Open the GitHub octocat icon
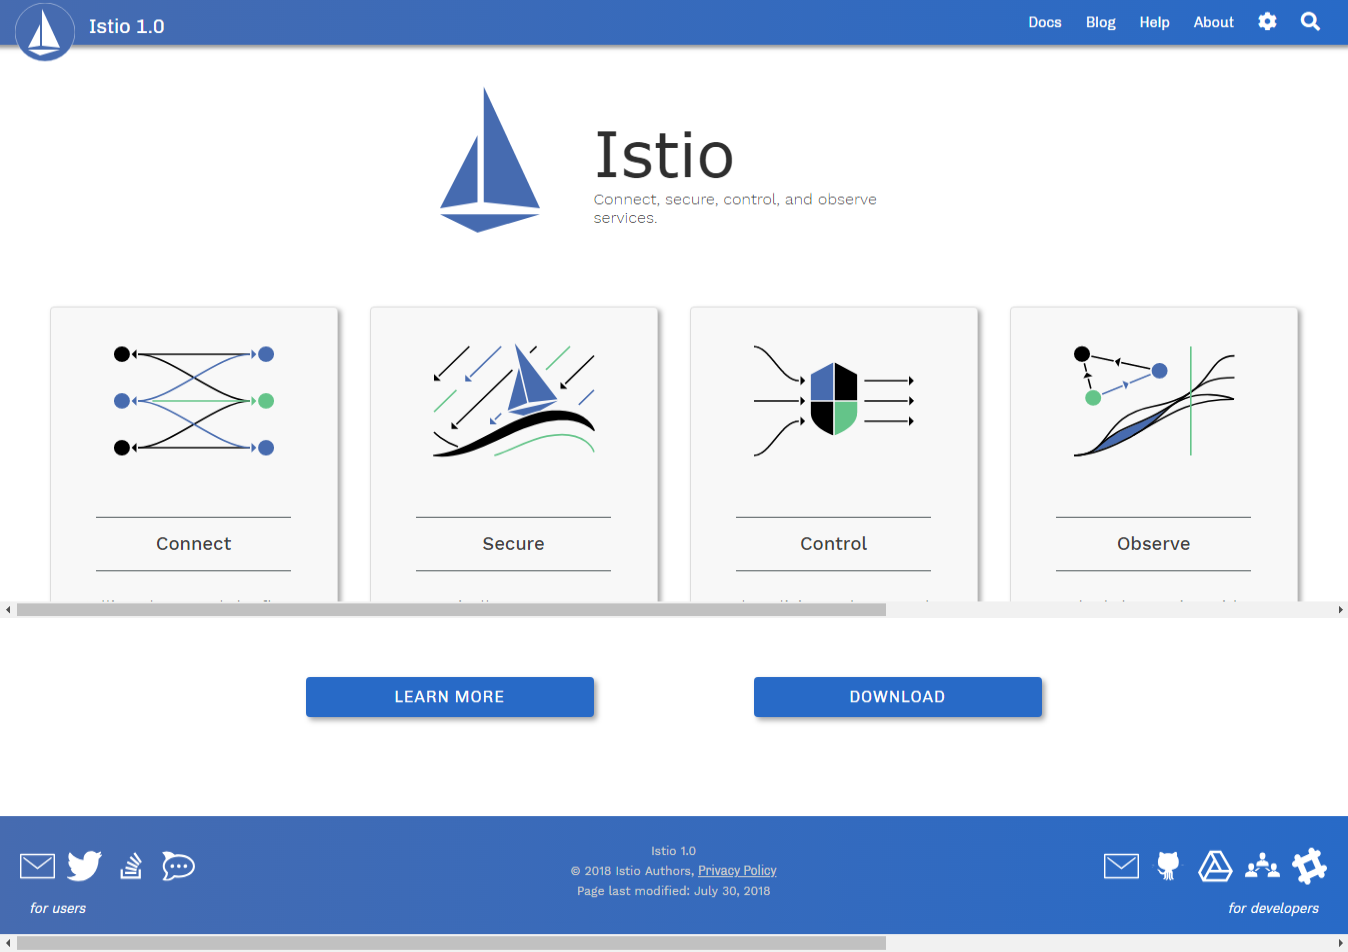Screen dimensions: 1348x952 tap(1168, 865)
